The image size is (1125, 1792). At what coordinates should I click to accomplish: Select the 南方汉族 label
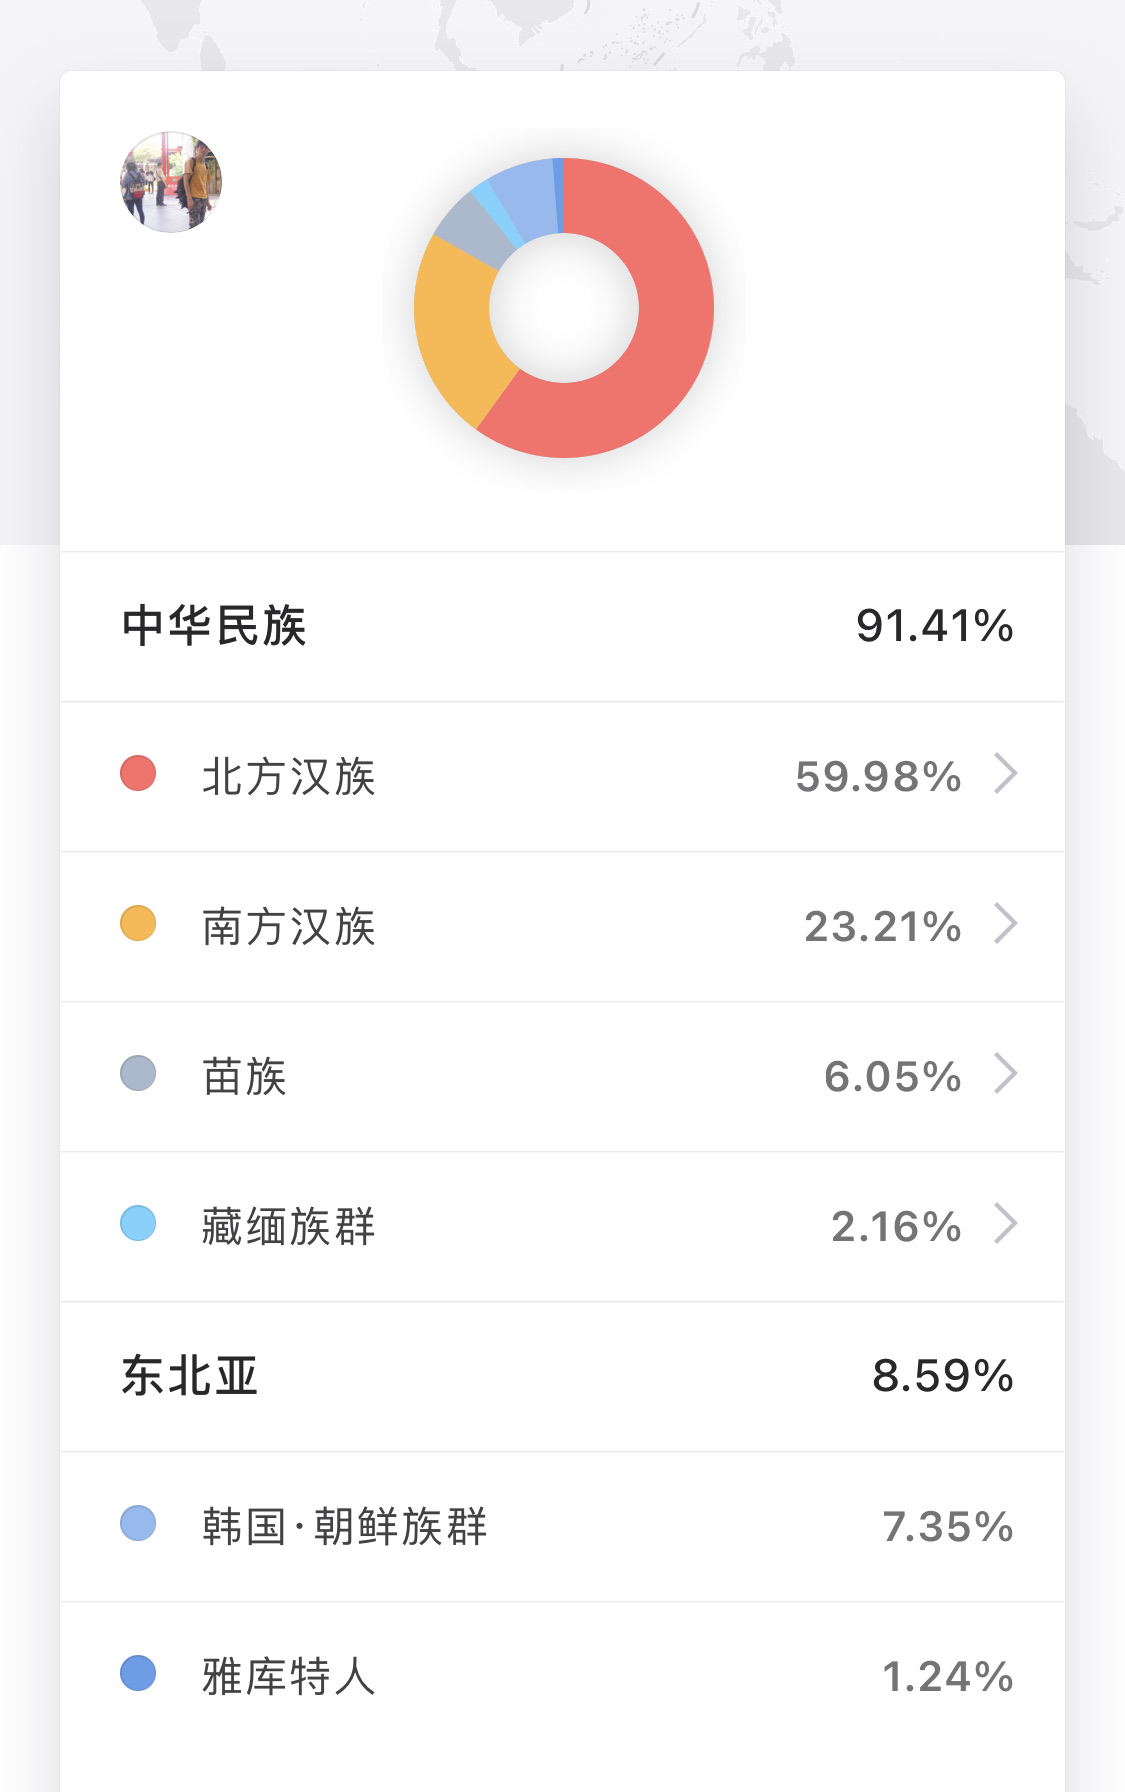(288, 927)
